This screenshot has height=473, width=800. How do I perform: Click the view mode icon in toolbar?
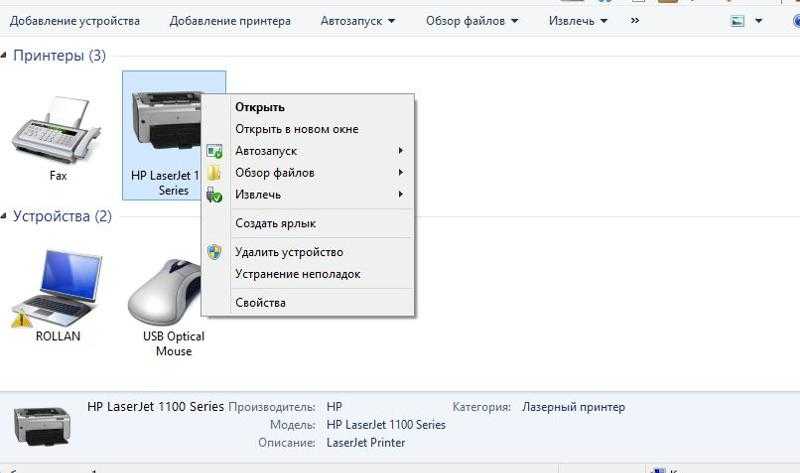[x=738, y=21]
